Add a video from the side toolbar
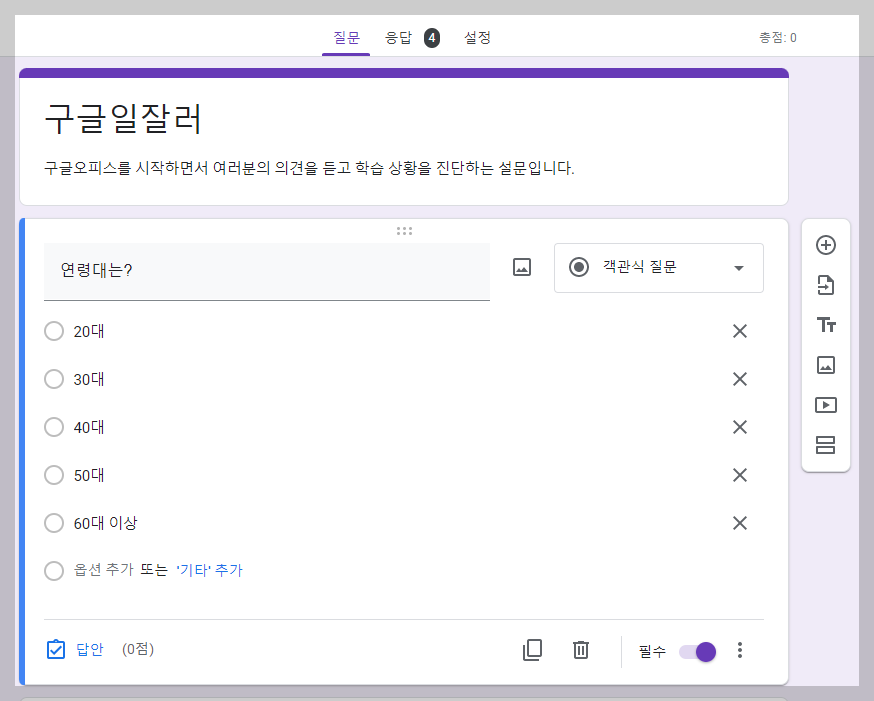This screenshot has width=874, height=701. pos(826,405)
